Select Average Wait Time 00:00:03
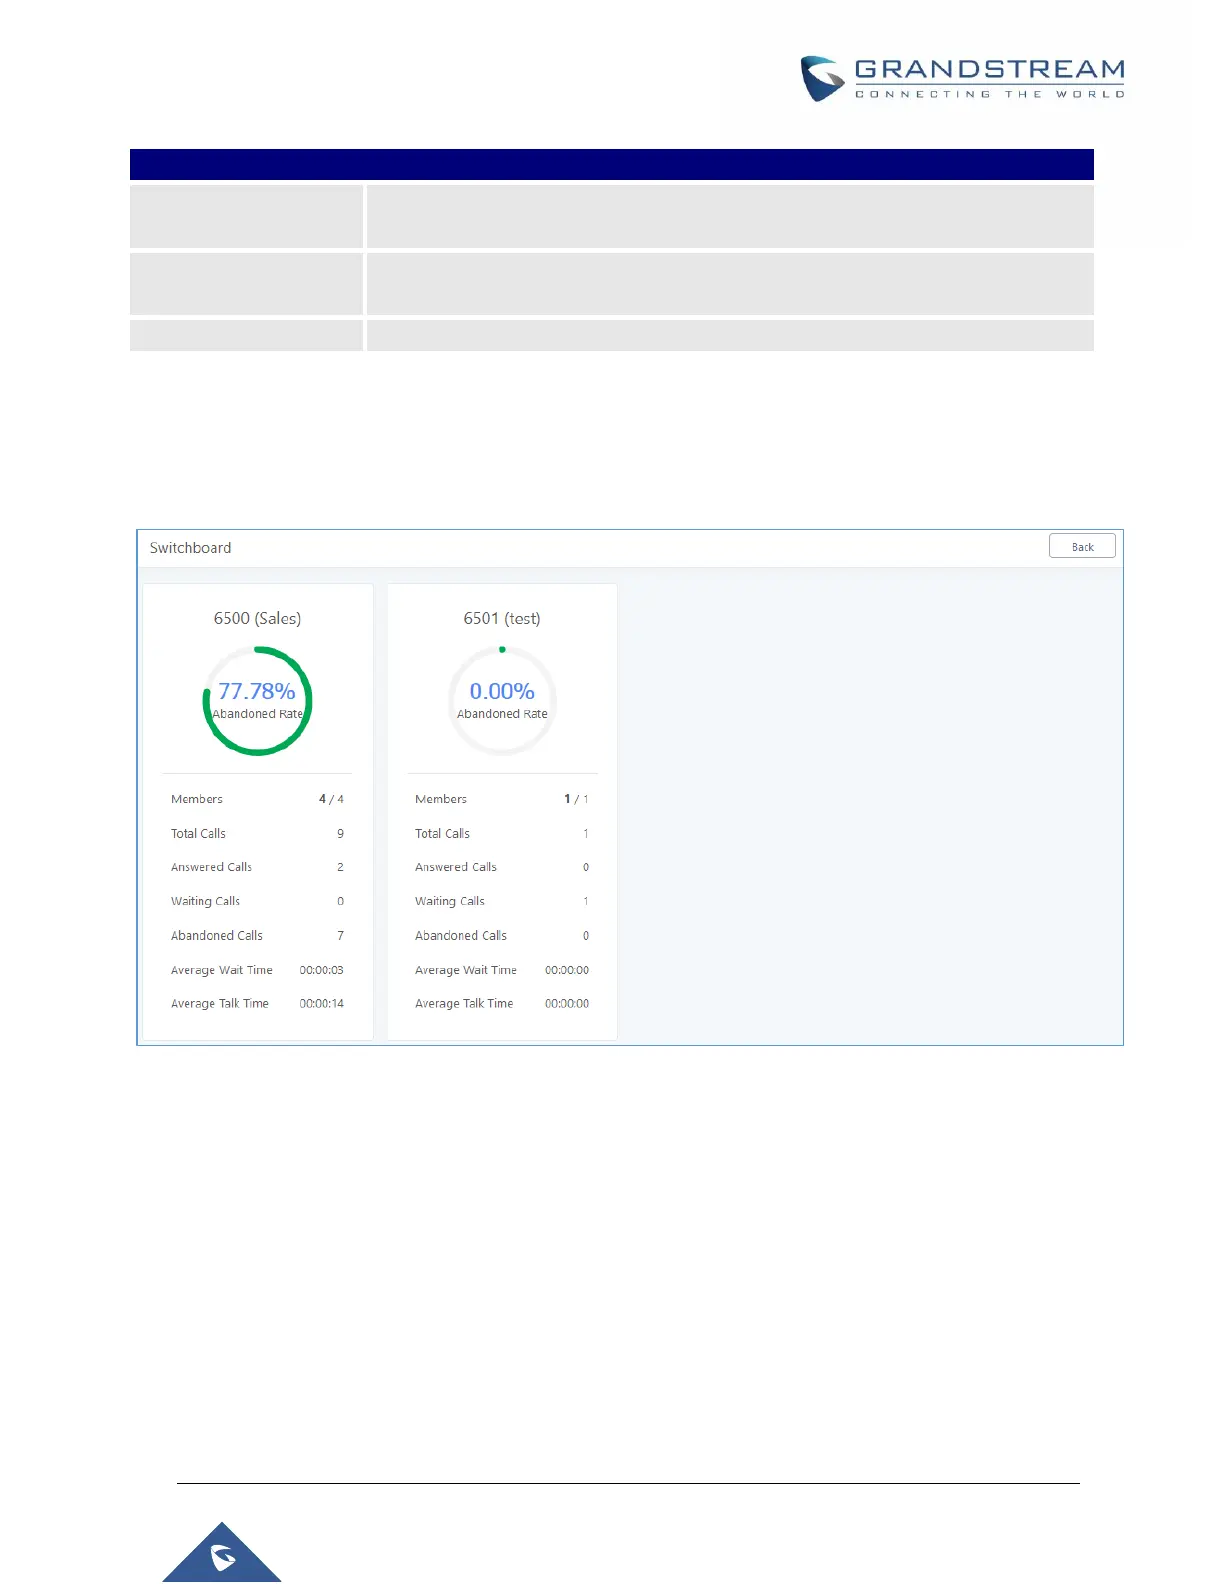 (321, 970)
